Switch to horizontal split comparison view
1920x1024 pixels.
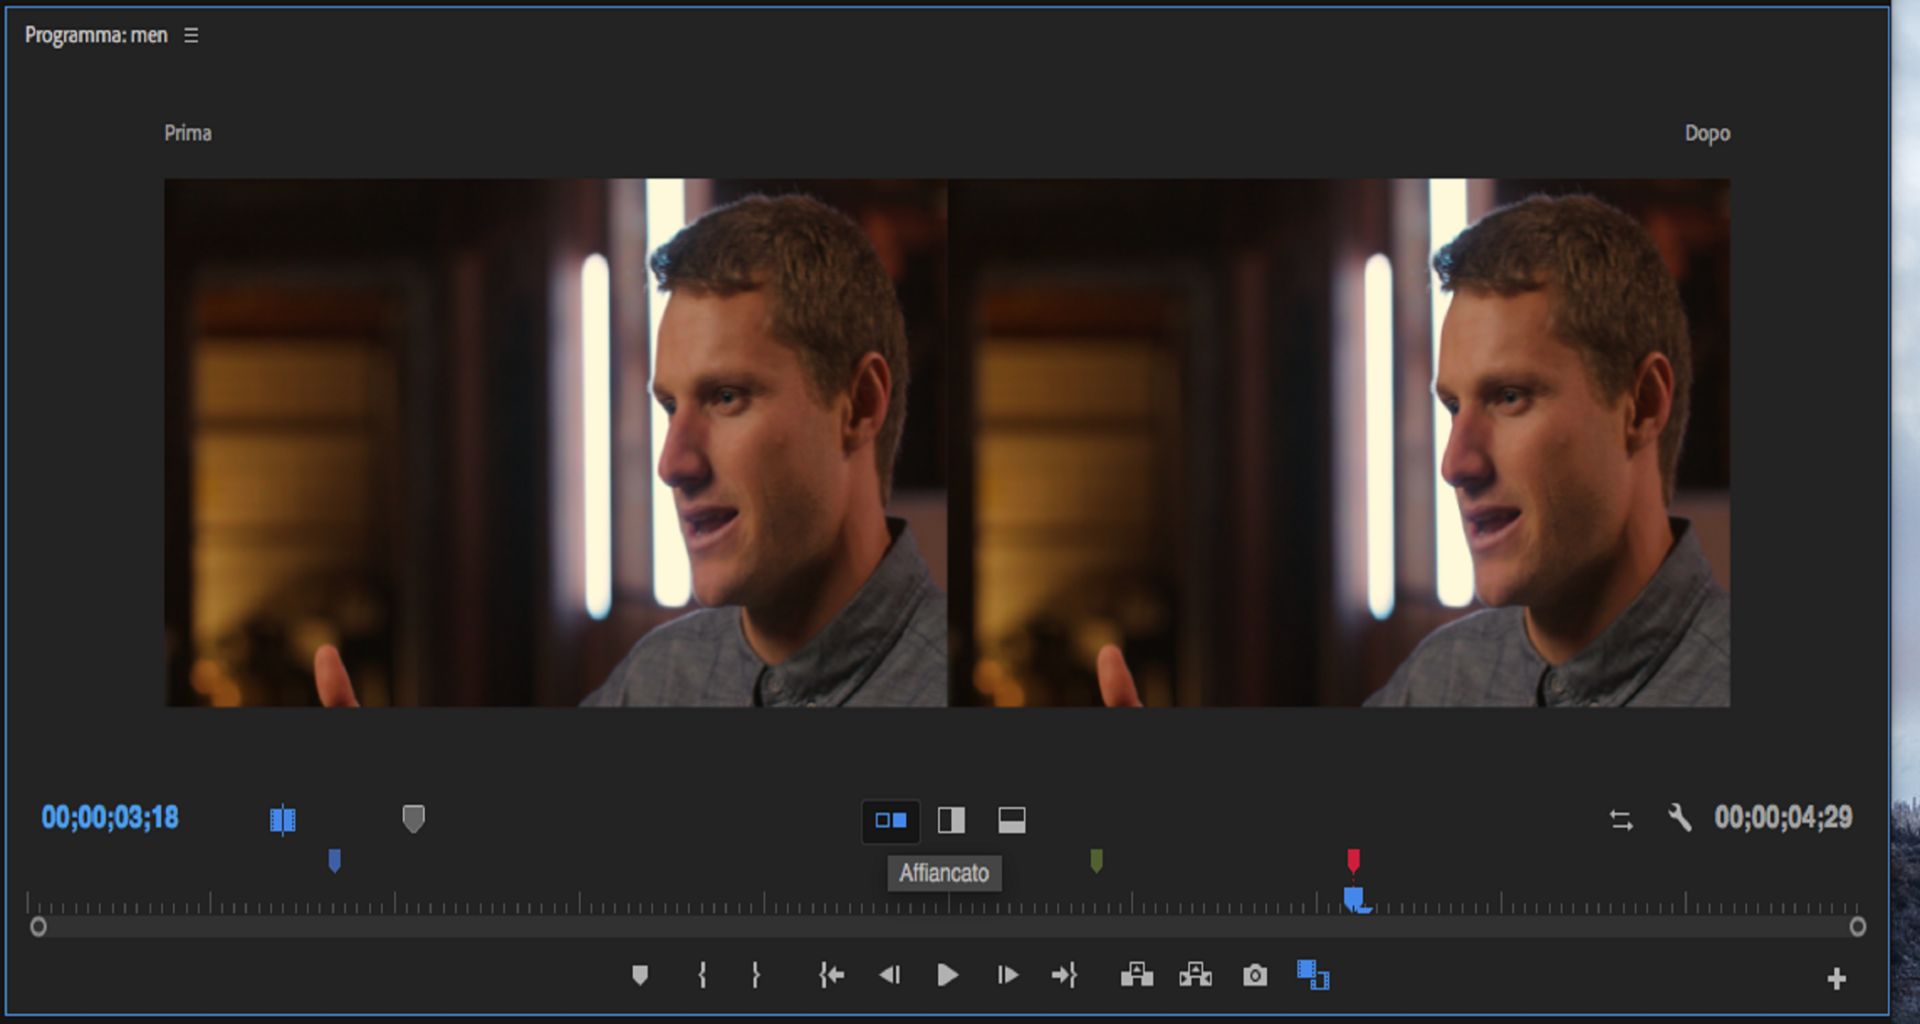coord(1012,820)
